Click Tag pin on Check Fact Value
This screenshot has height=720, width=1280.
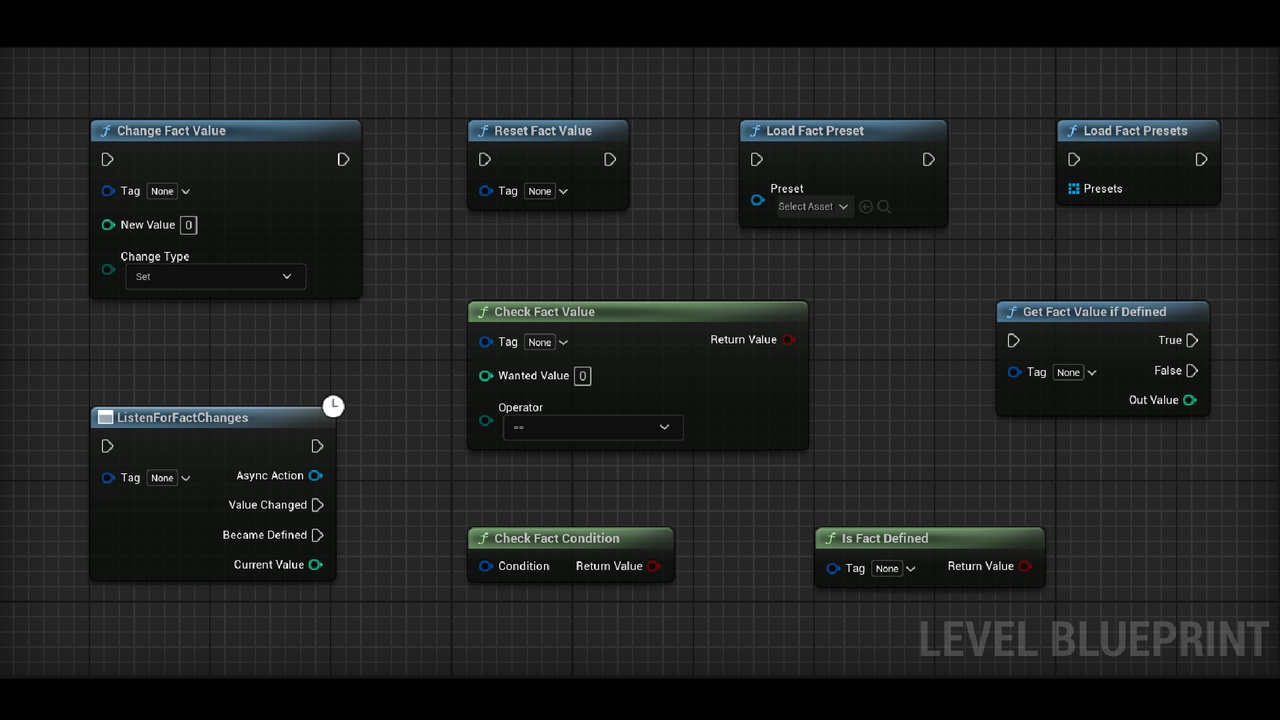(485, 342)
